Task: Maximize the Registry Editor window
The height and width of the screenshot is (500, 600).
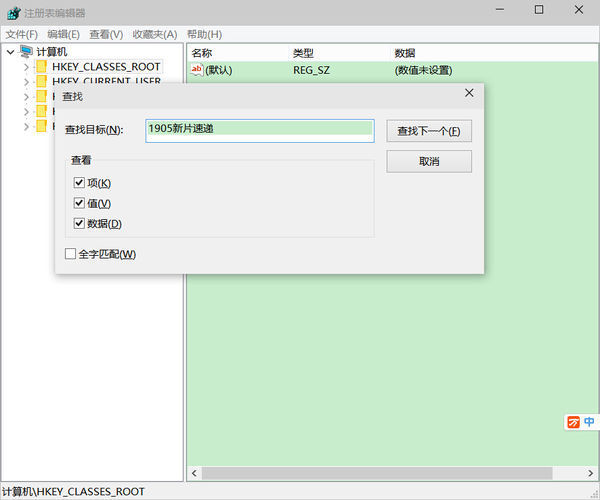Action: [539, 10]
